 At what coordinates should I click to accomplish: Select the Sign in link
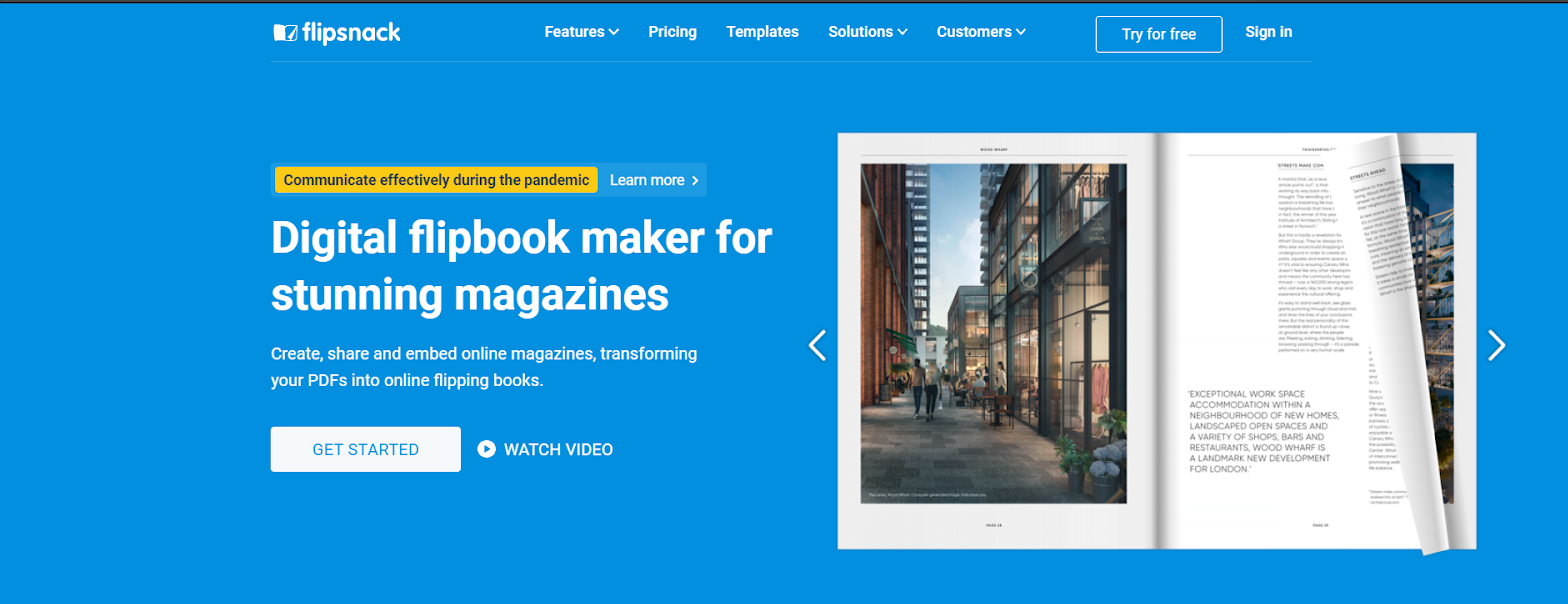(x=1268, y=32)
